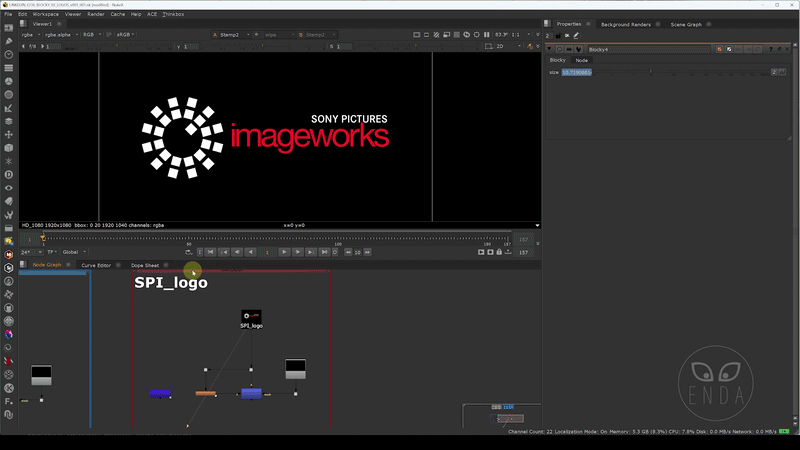Open the wipe mode dropdown
This screenshot has height=450, width=800.
pos(279,35)
